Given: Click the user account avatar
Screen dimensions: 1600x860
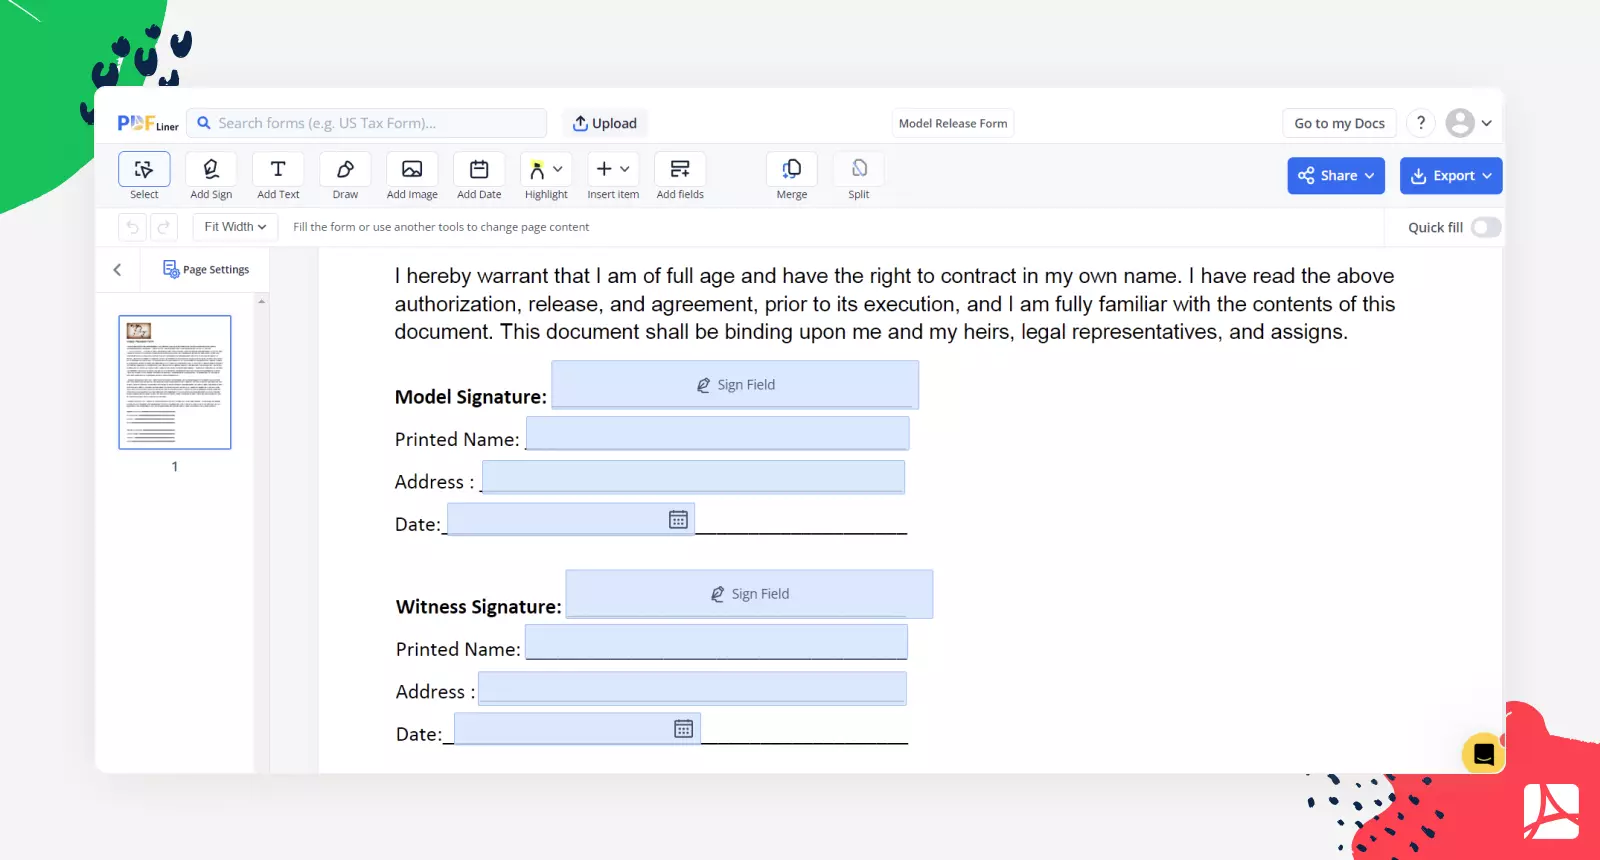Looking at the screenshot, I should (x=1460, y=123).
